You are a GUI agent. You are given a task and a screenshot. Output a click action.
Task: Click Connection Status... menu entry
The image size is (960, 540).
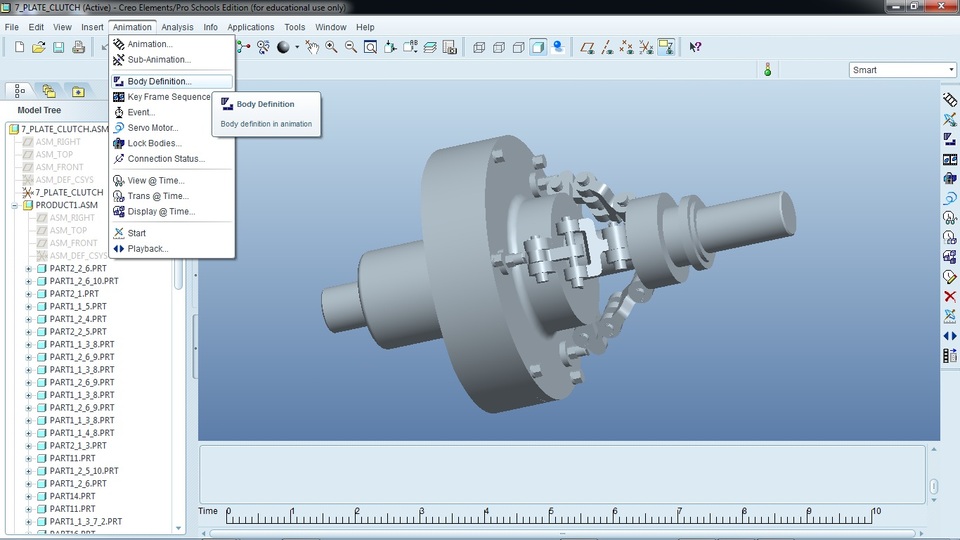point(166,159)
